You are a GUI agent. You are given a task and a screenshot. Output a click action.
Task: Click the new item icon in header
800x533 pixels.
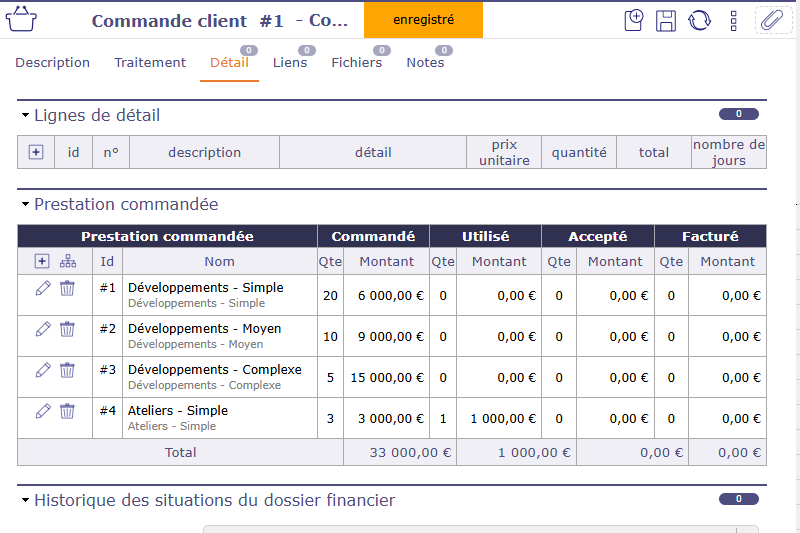[633, 20]
